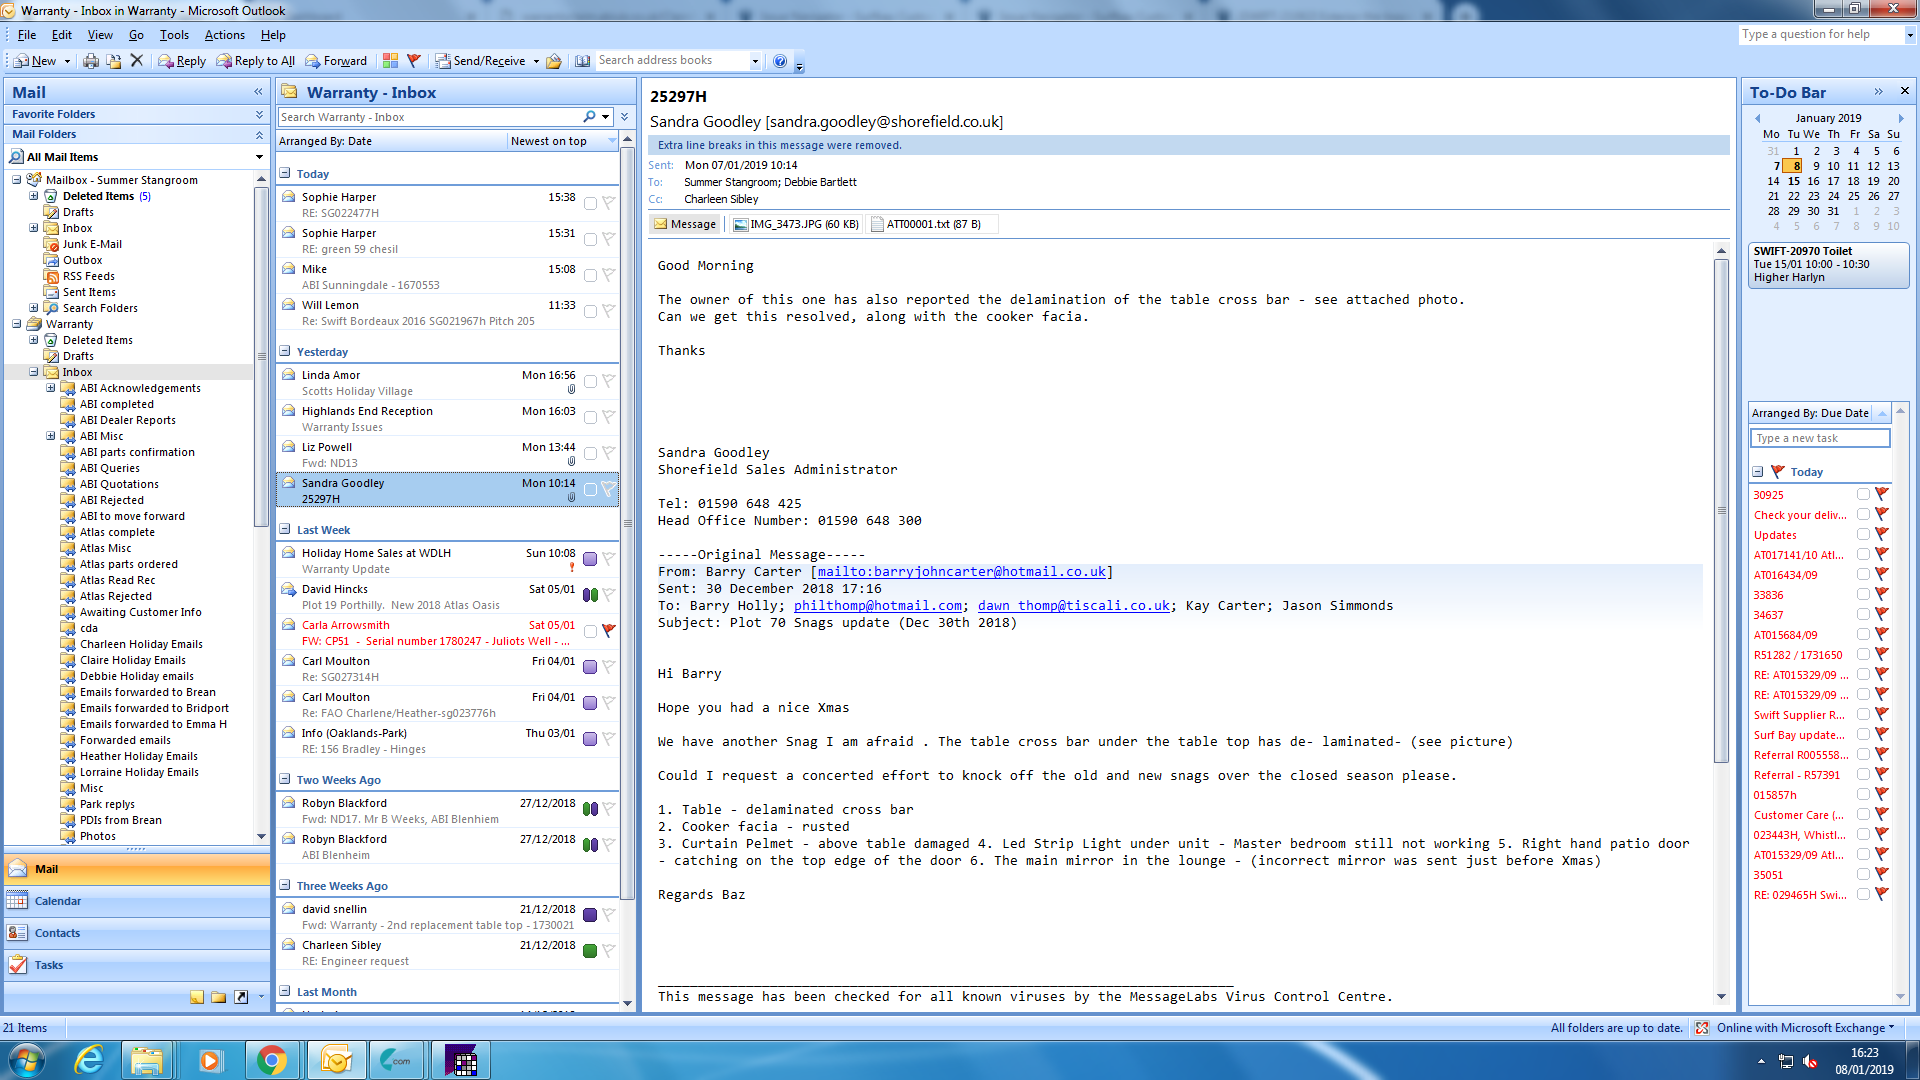The width and height of the screenshot is (1920, 1080).
Task: Click the purple category swatch on Carl Moulton email
Action: pyautogui.click(x=590, y=667)
